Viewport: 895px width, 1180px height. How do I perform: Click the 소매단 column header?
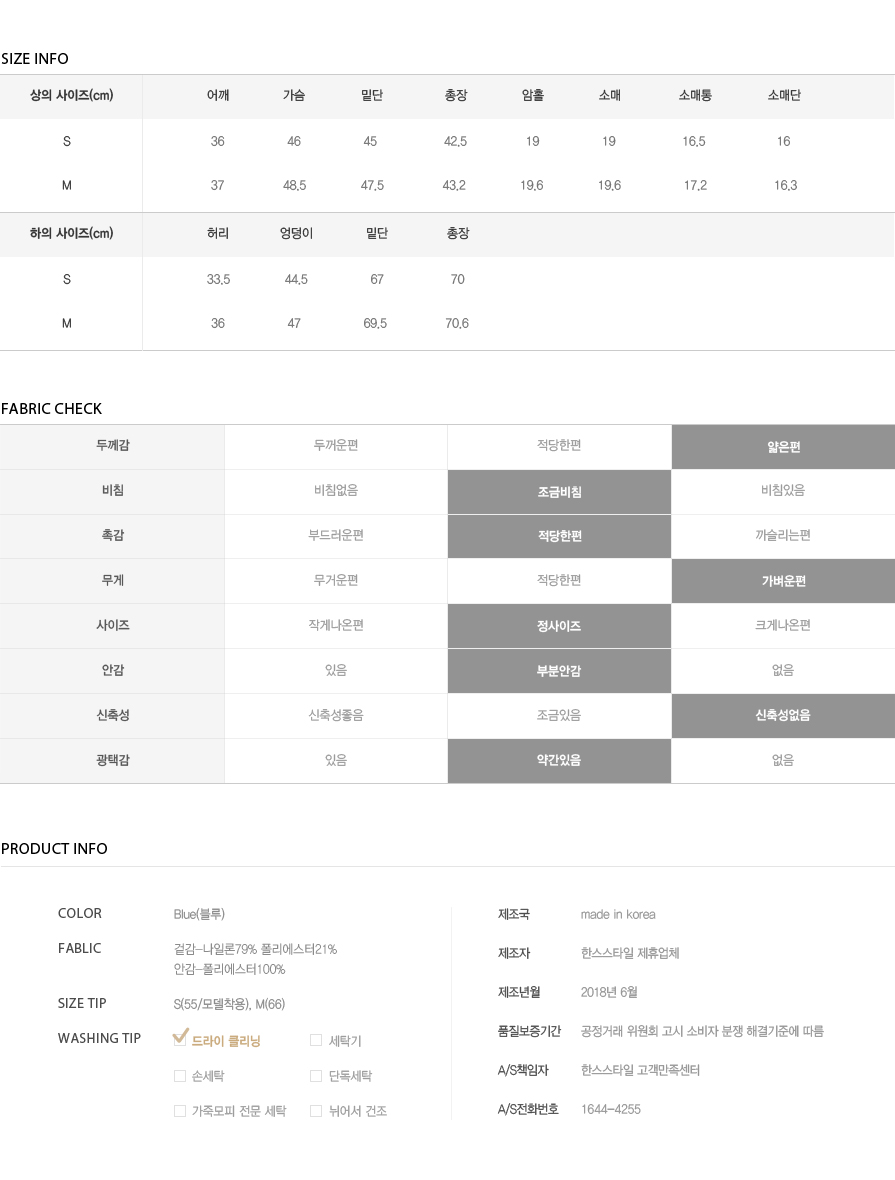click(784, 96)
